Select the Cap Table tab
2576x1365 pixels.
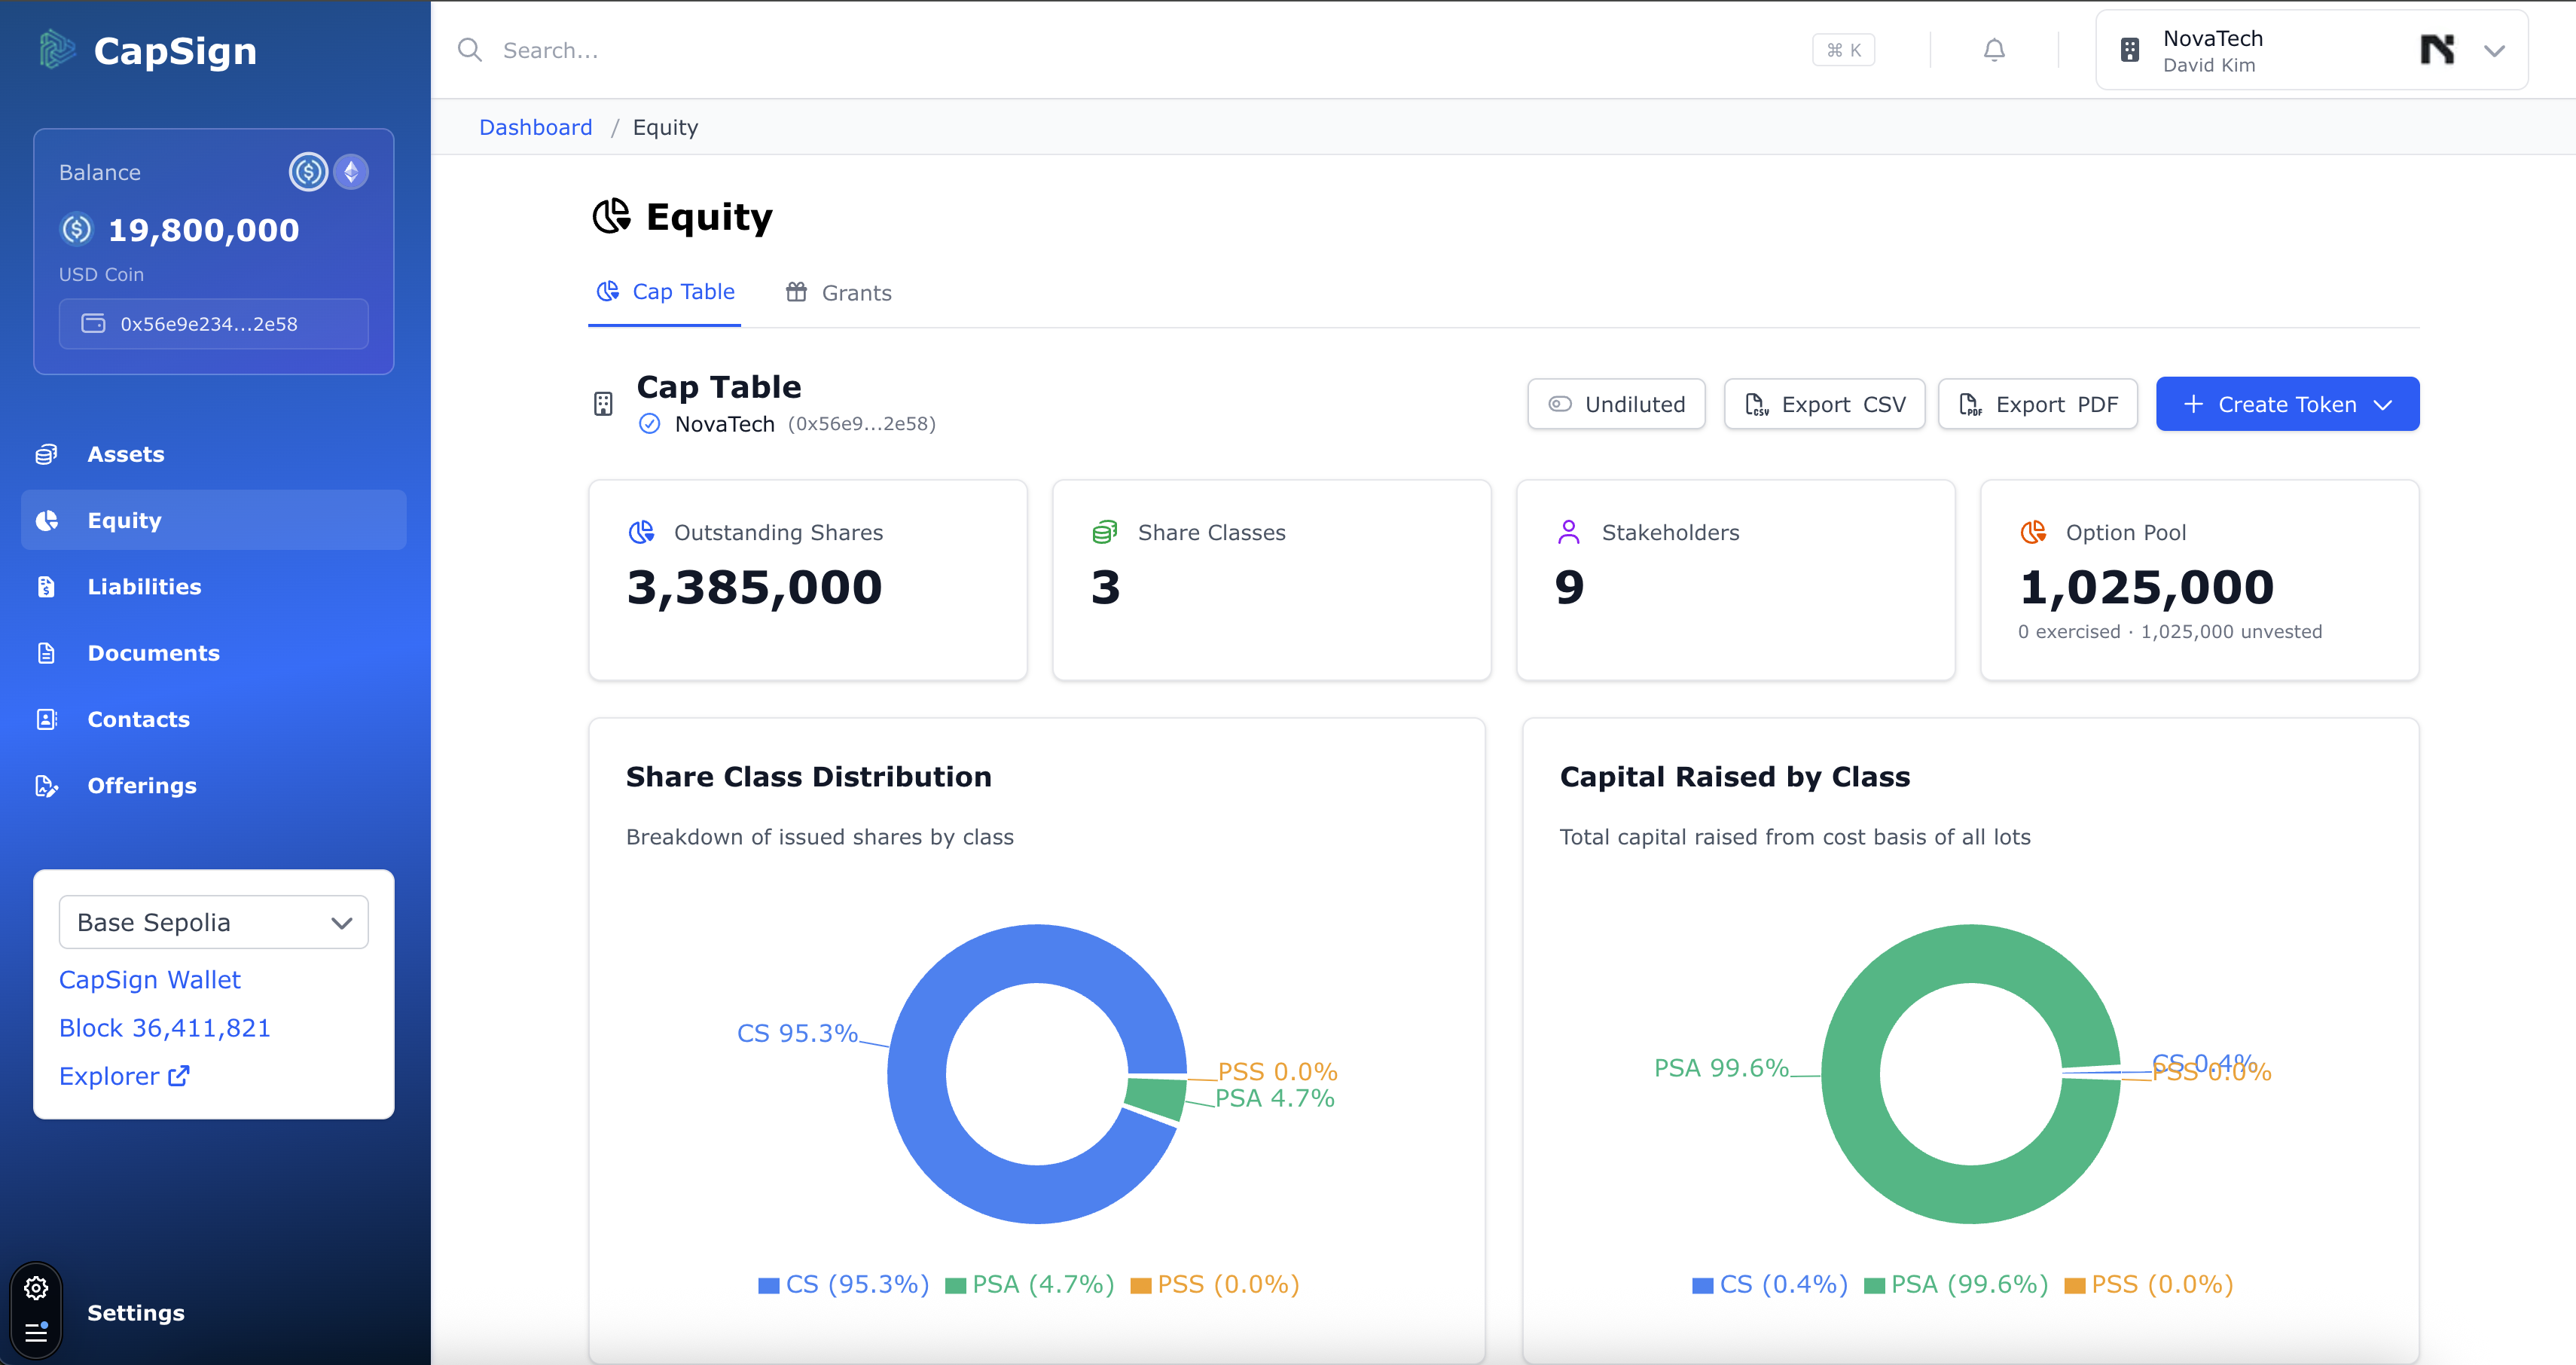665,291
